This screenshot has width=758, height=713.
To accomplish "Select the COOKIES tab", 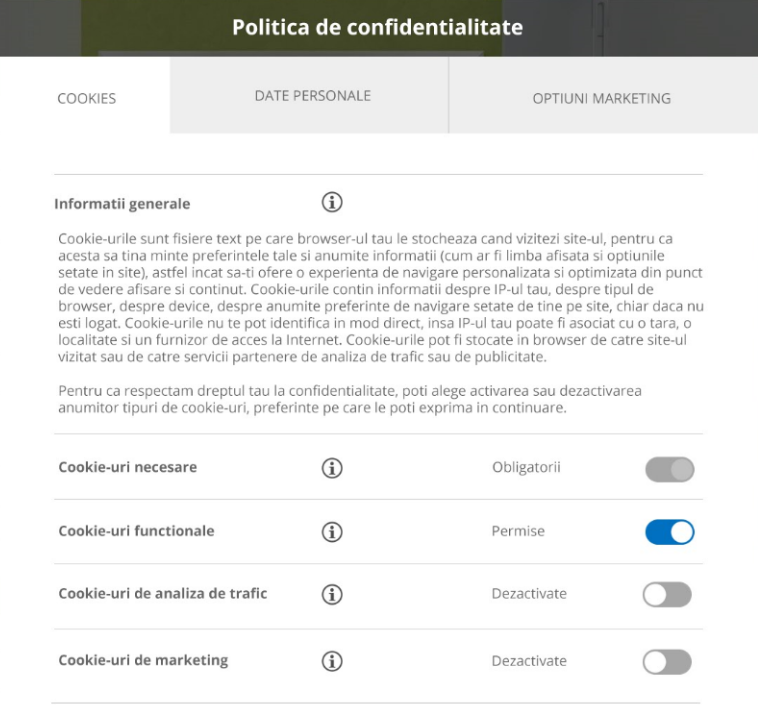I will pos(85,96).
